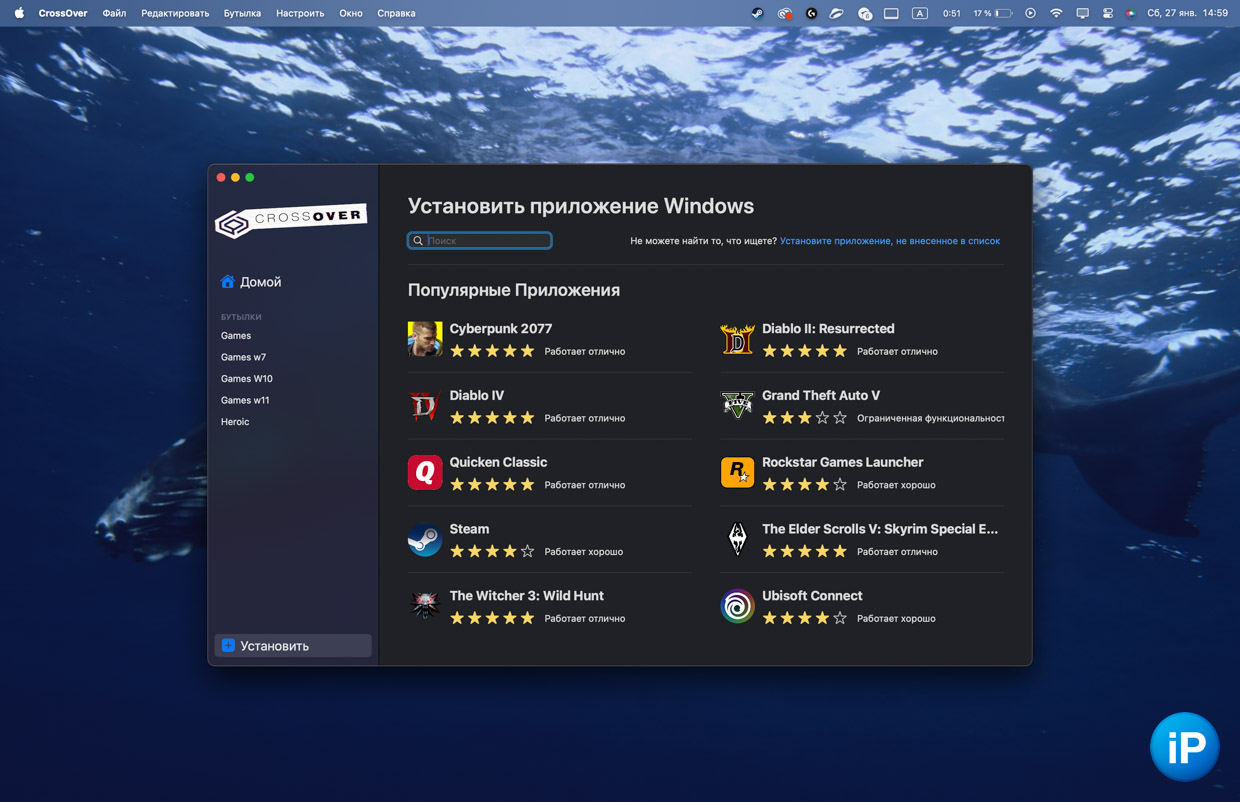Select the Games W10 bottle
Image resolution: width=1240 pixels, height=802 pixels.
point(247,379)
